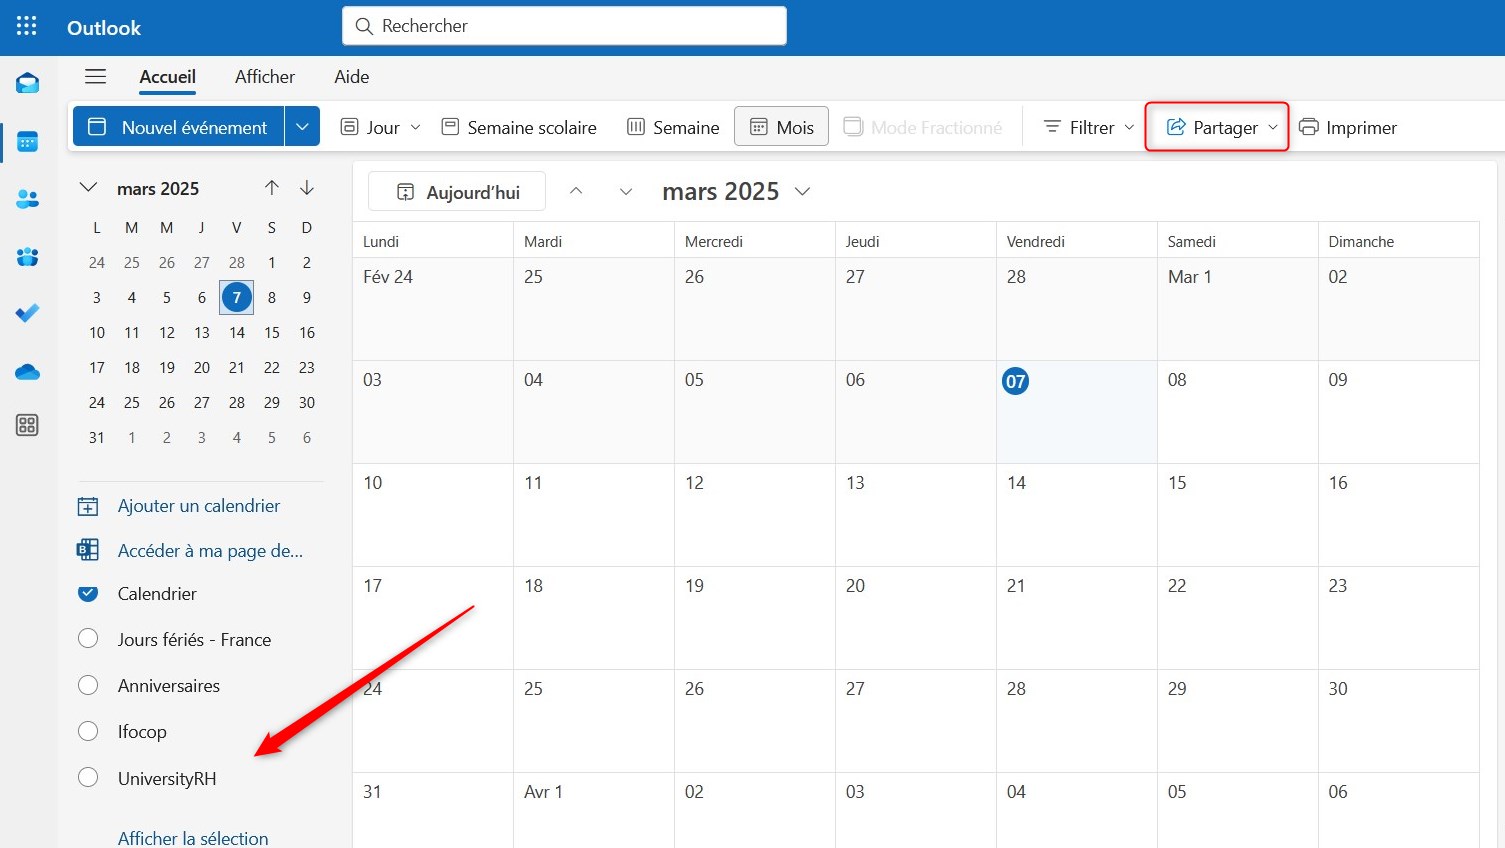The image size is (1505, 848).
Task: Open the Mail app from sidebar
Action: point(27,83)
